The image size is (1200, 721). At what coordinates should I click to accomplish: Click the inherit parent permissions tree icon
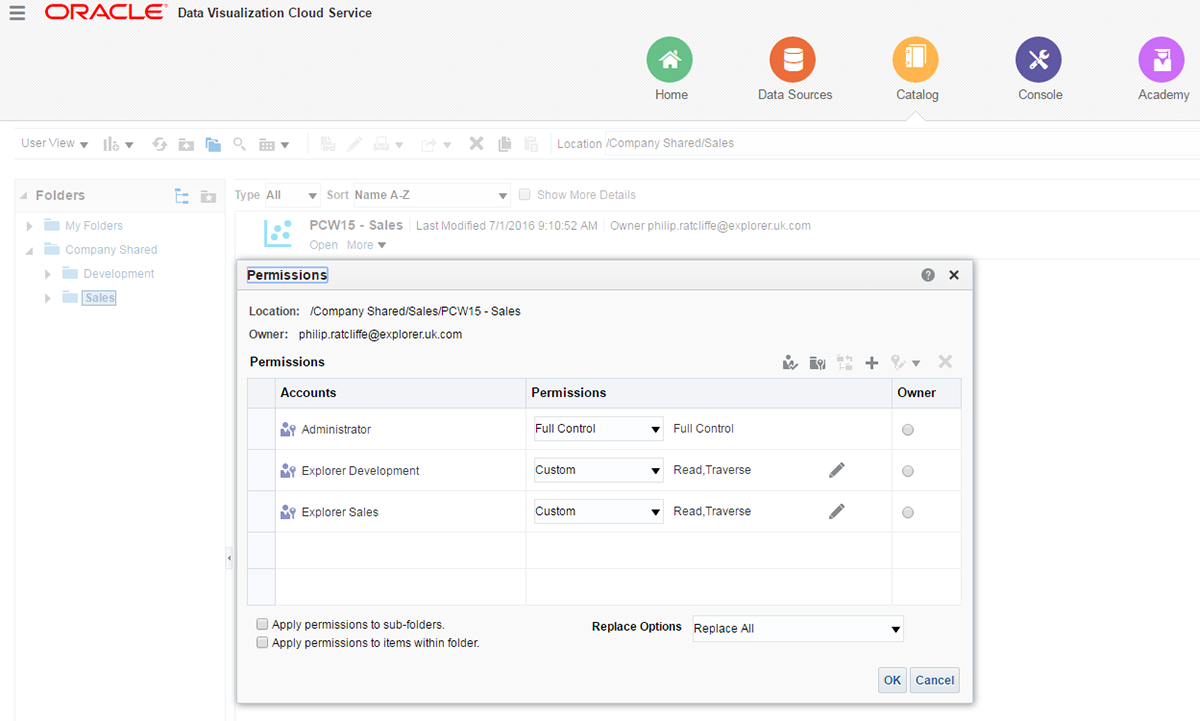[x=844, y=363]
